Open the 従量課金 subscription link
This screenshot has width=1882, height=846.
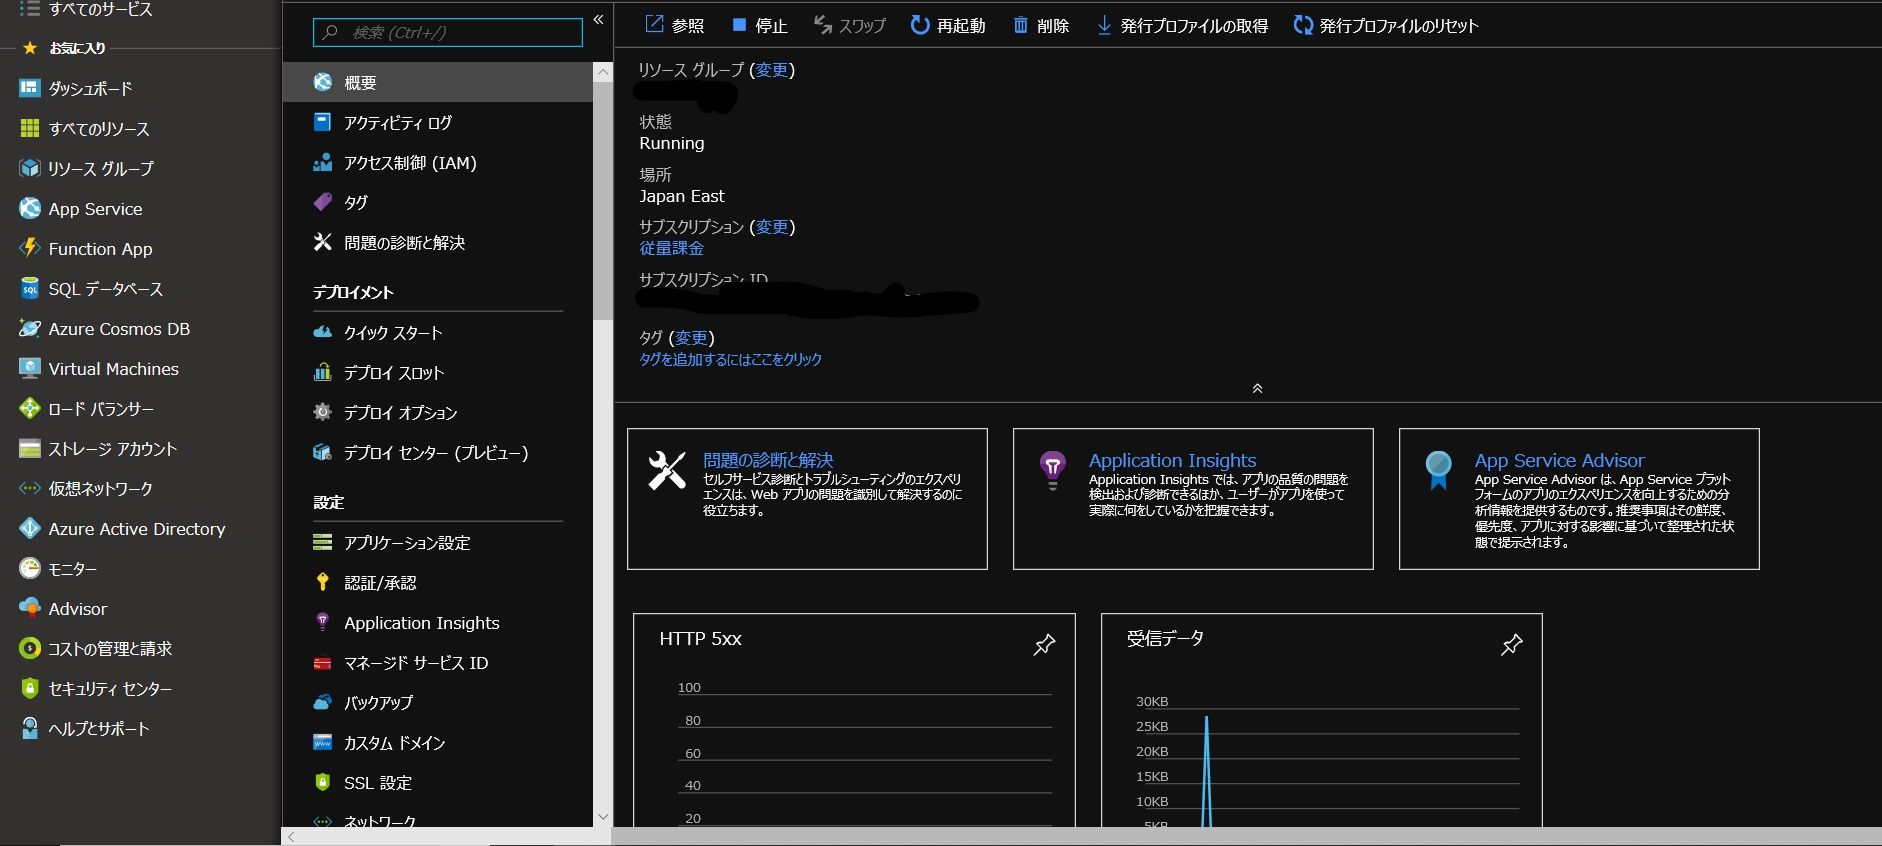[672, 248]
